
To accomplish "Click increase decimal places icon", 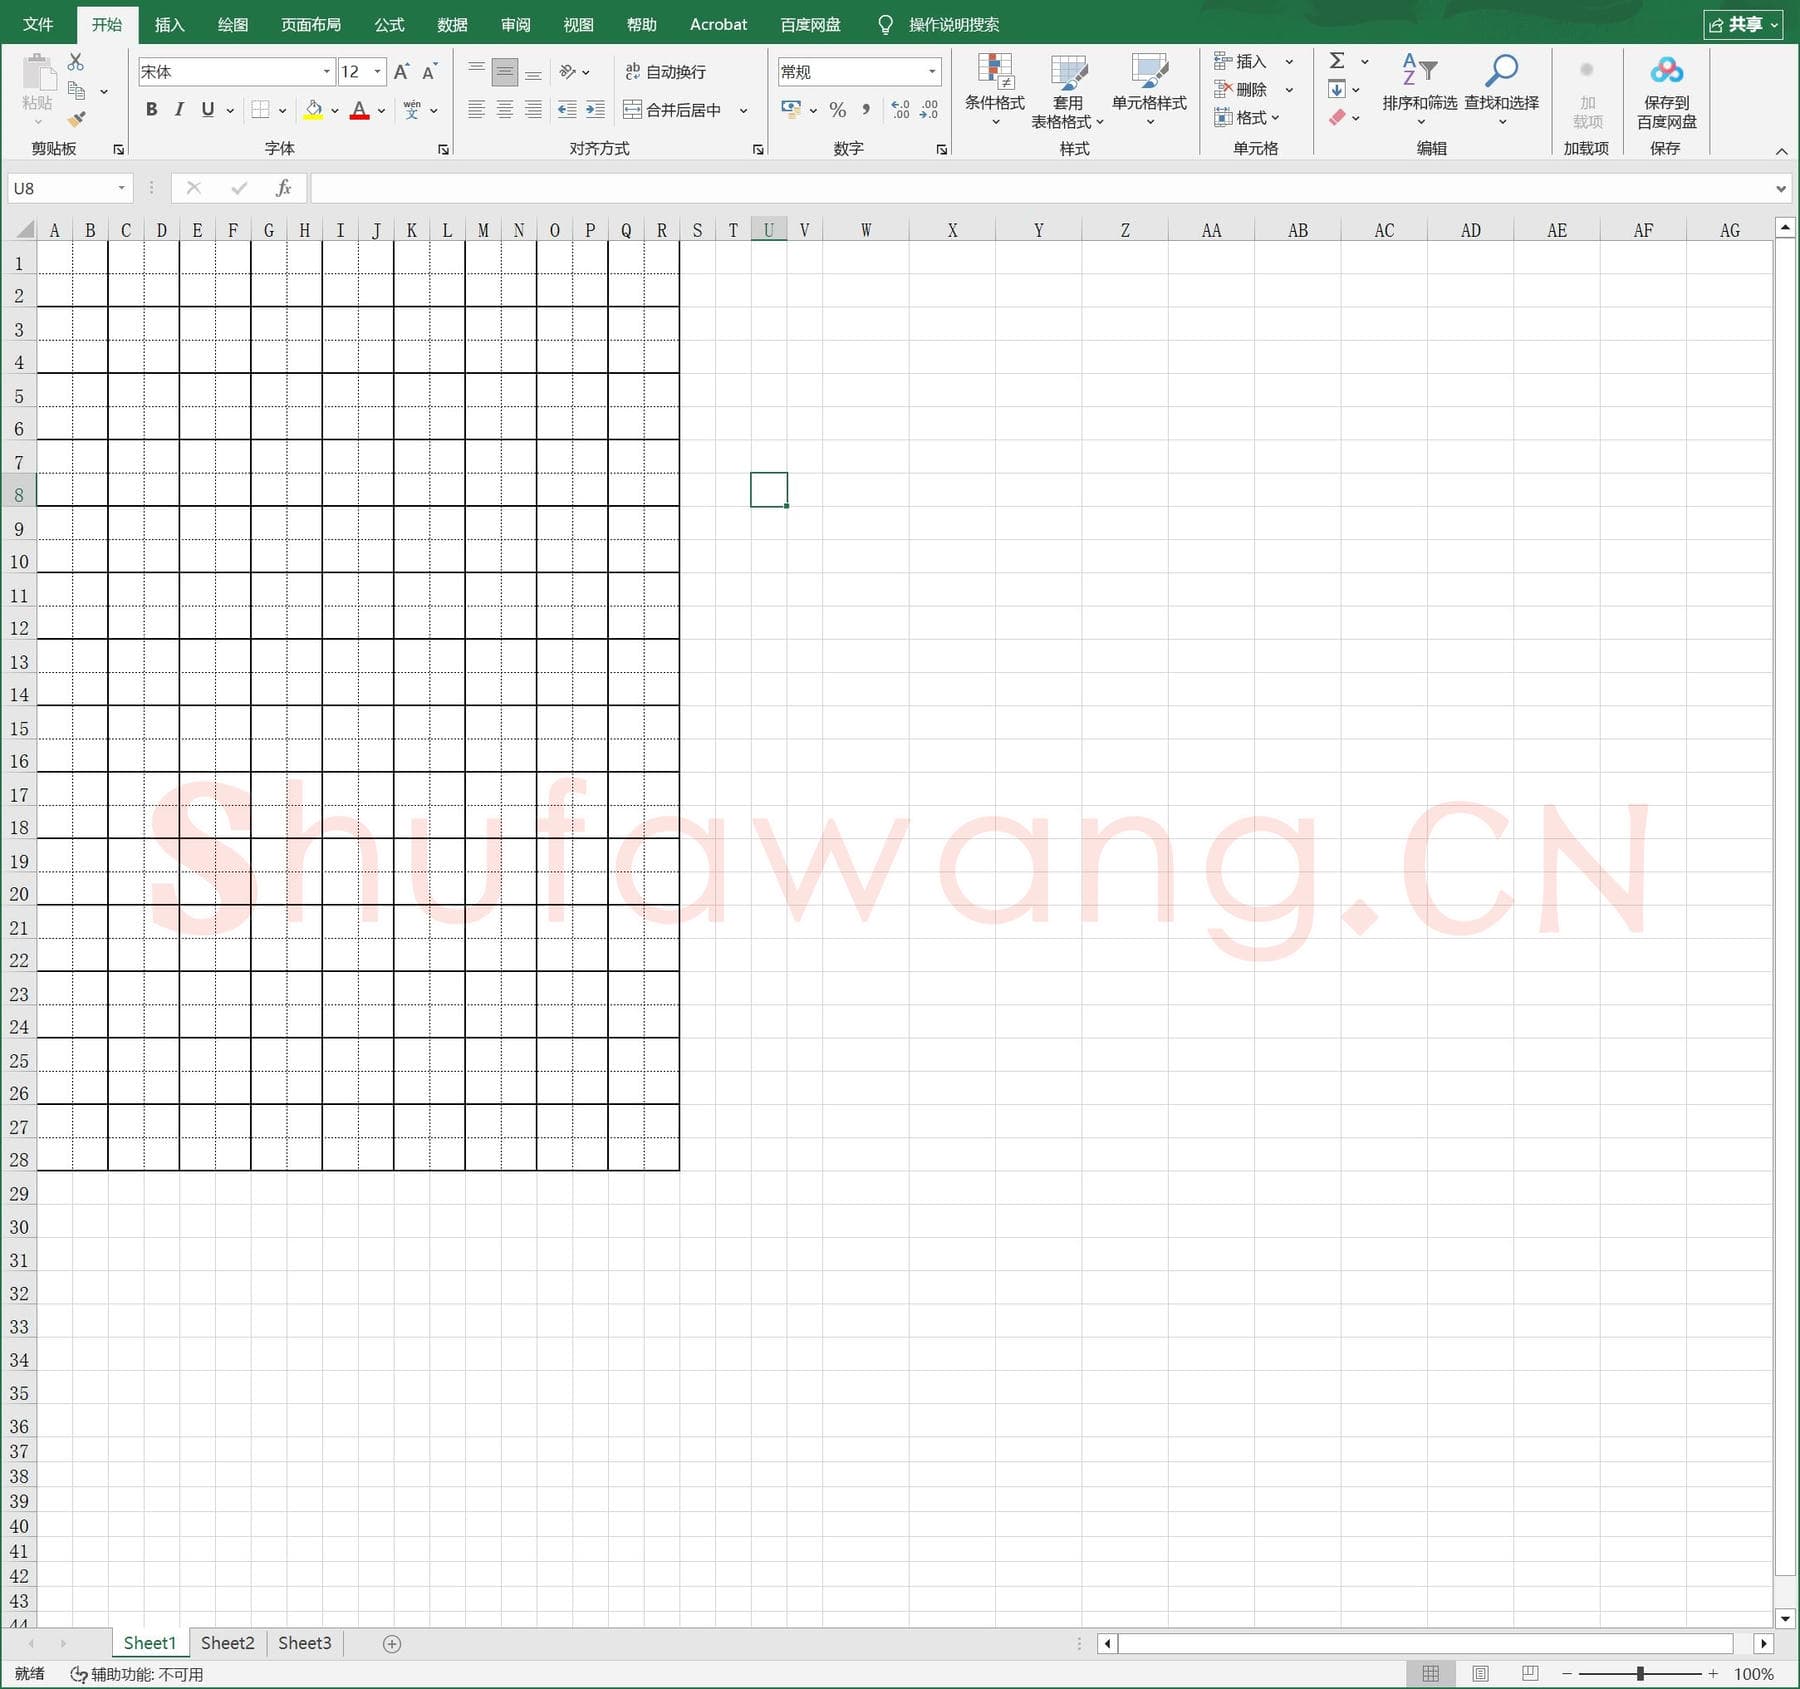I will [x=900, y=110].
